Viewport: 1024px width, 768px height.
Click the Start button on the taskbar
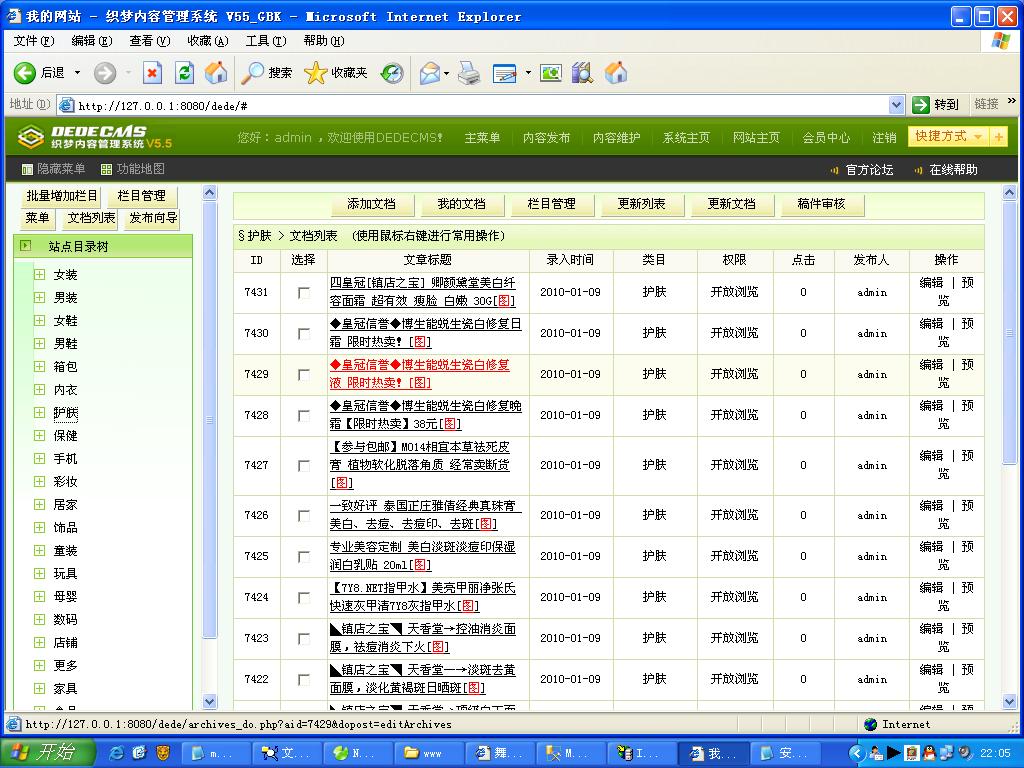tap(48, 752)
